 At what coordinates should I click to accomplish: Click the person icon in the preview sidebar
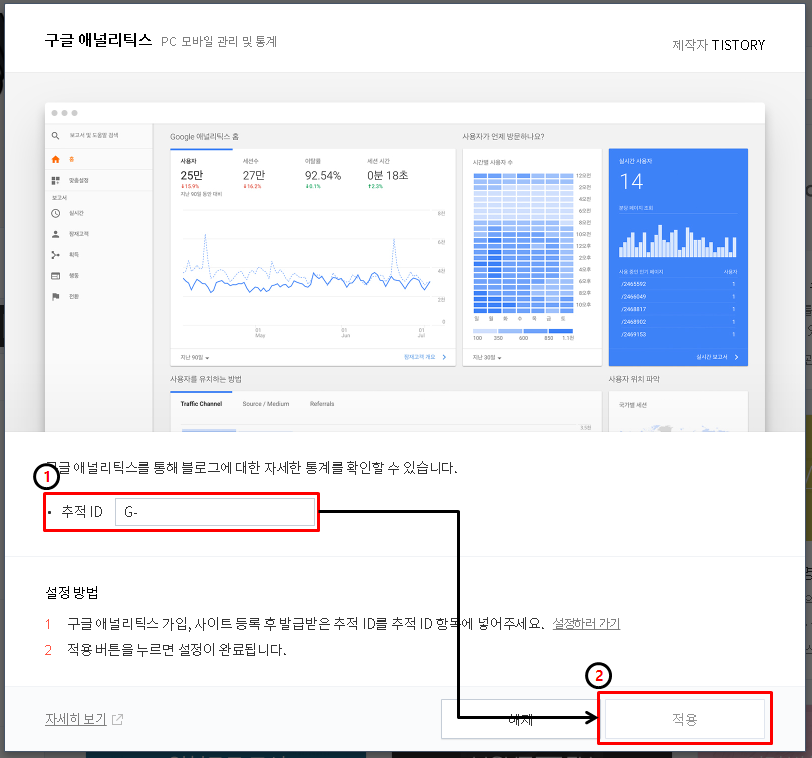click(x=56, y=234)
